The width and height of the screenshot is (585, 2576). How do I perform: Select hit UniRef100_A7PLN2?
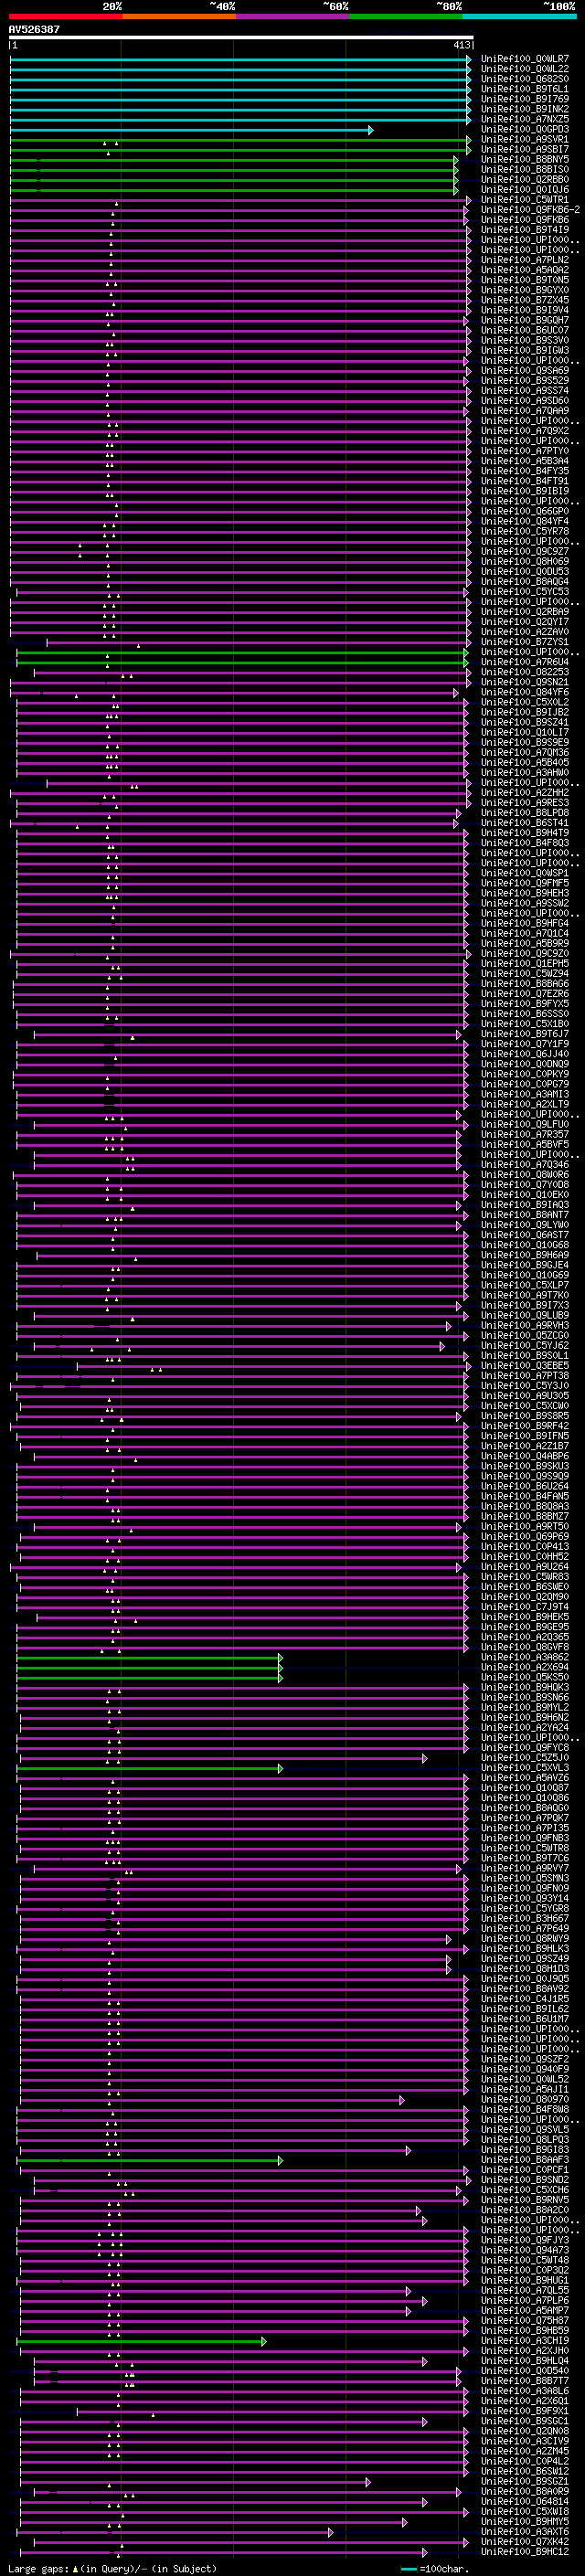[525, 260]
